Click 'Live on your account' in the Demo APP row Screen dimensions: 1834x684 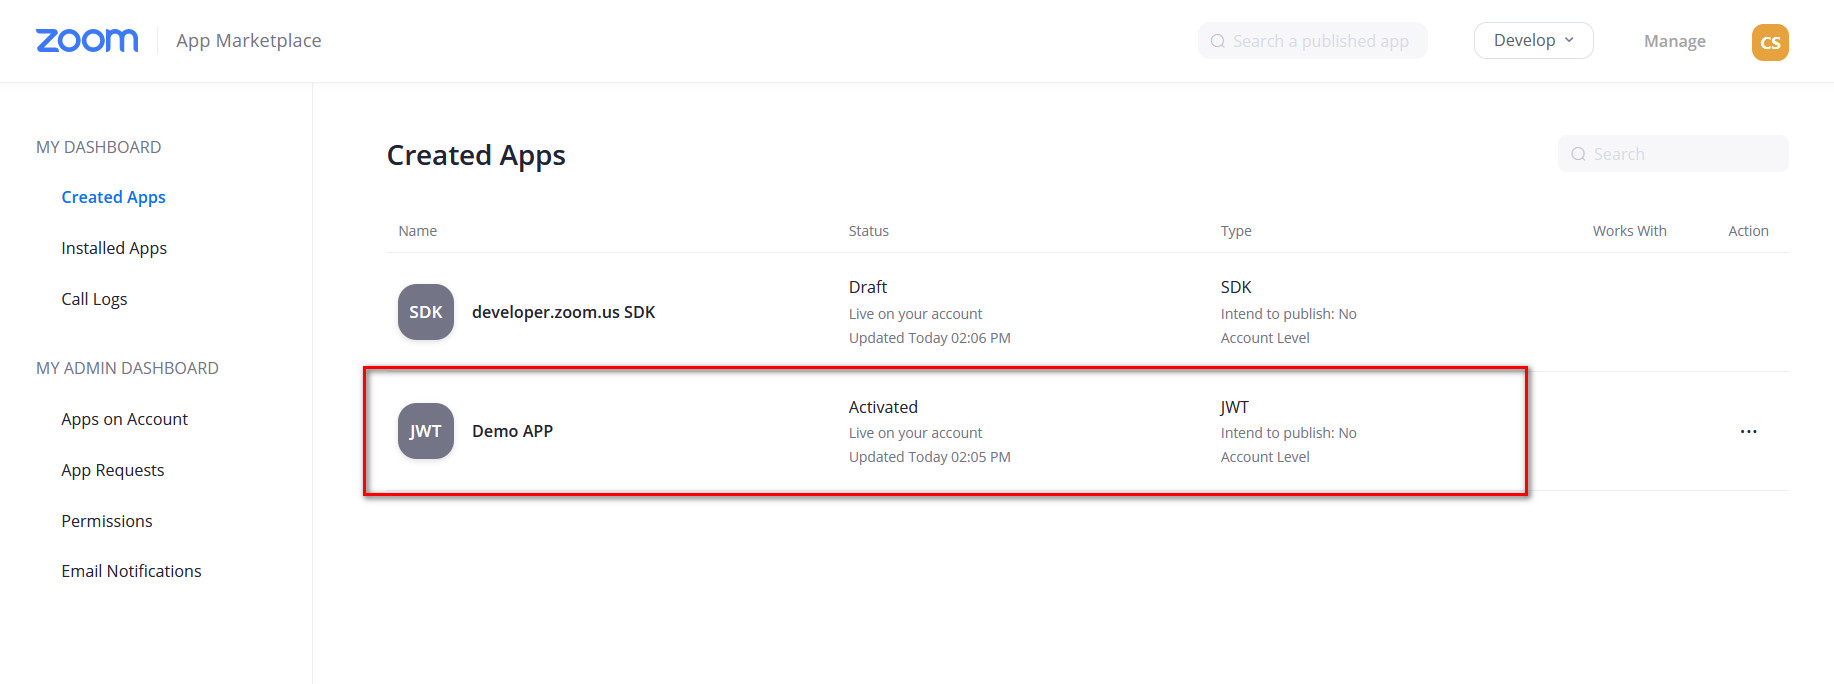[x=915, y=433]
